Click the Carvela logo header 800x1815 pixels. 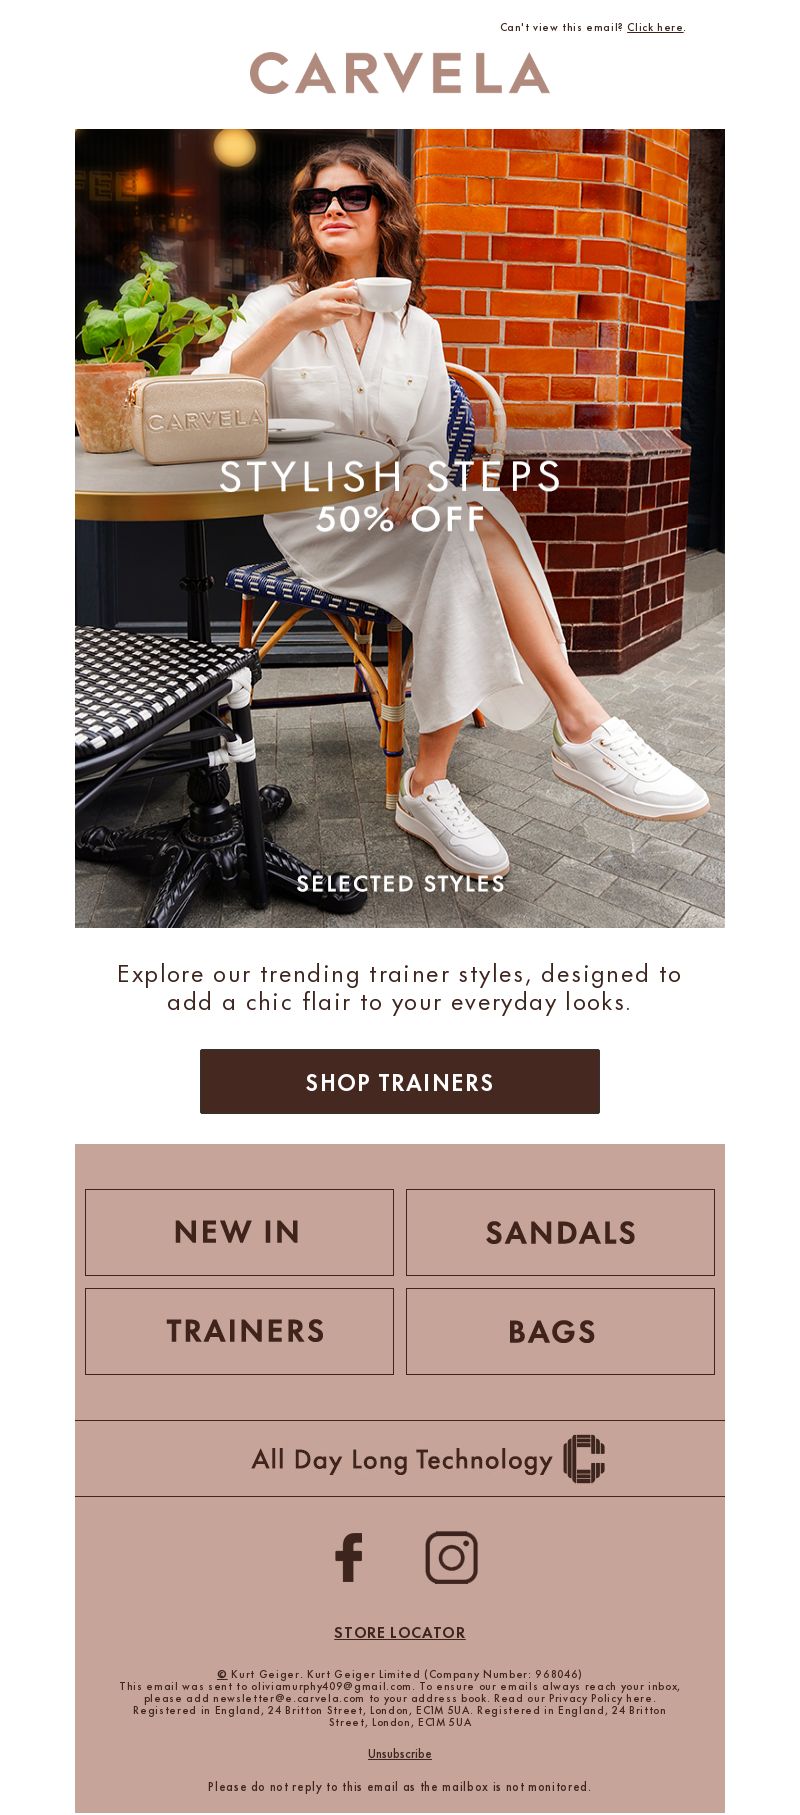click(400, 73)
